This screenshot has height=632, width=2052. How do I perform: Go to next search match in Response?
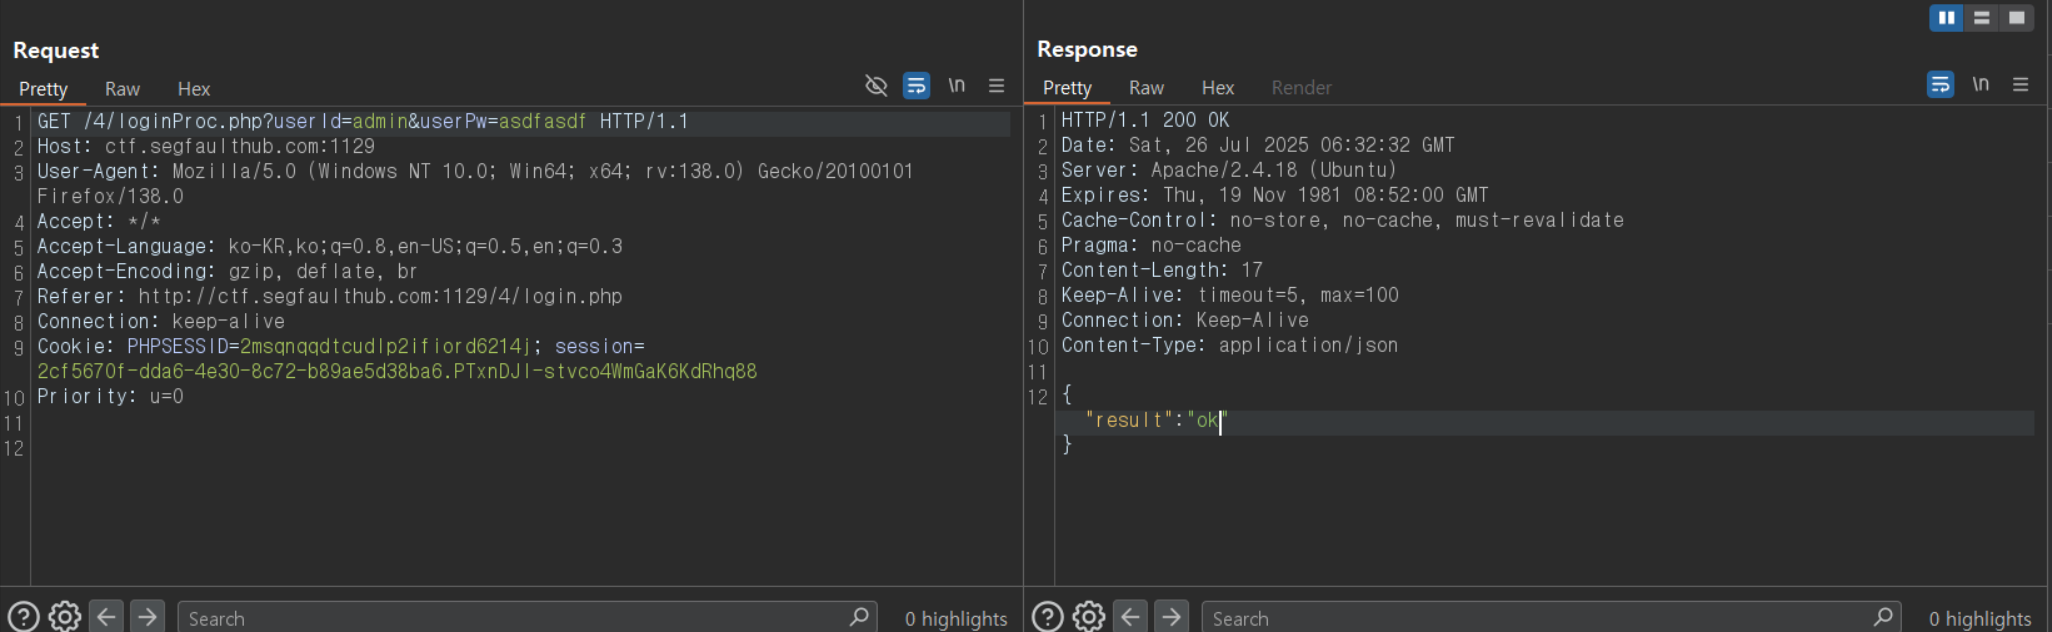tap(1171, 617)
